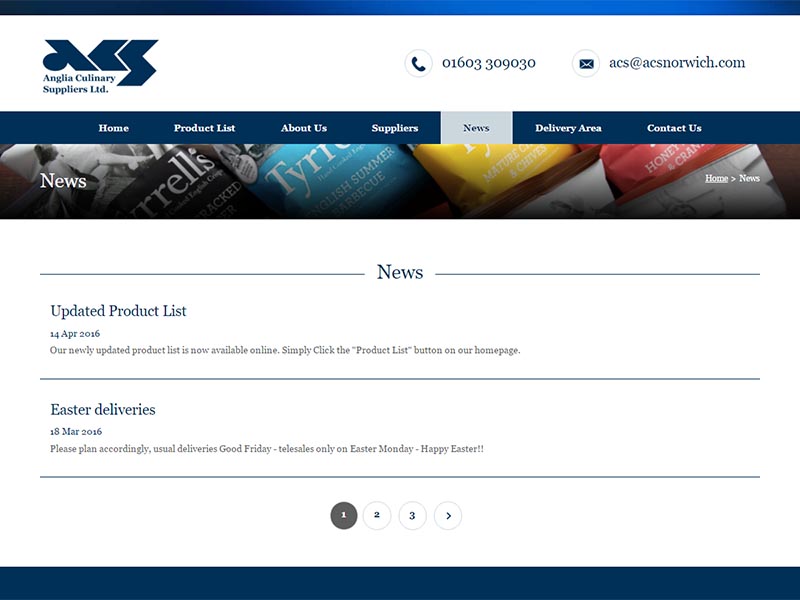Viewport: 800px width, 600px height.
Task: Click the newly updated product list description
Action: pos(285,351)
